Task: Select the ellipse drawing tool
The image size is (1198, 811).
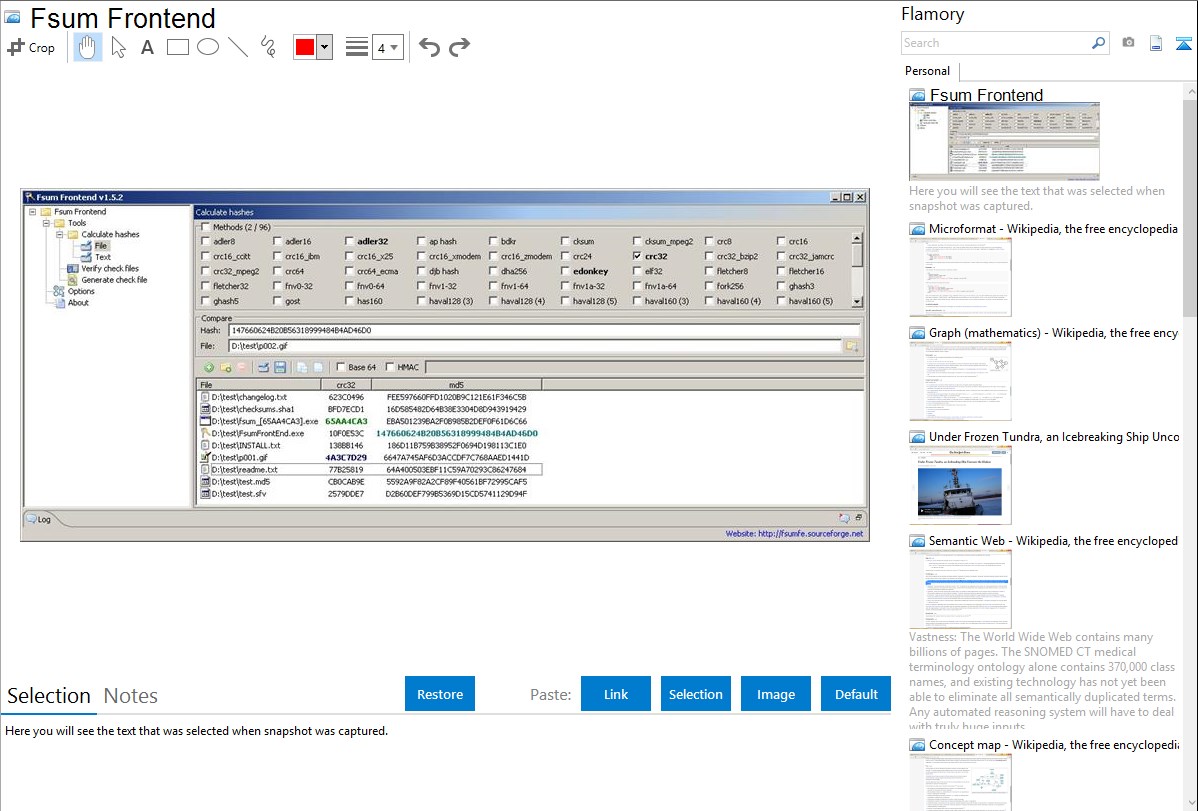Action: point(208,47)
